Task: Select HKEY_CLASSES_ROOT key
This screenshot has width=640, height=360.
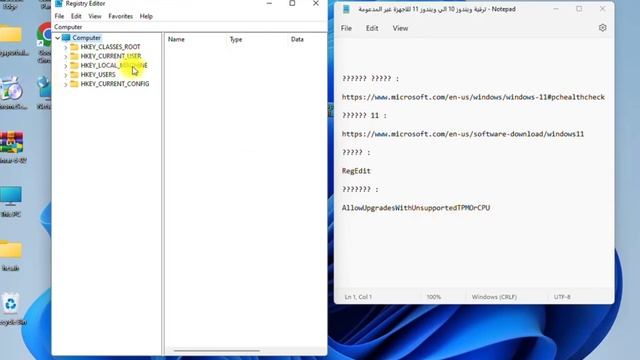Action: point(110,47)
